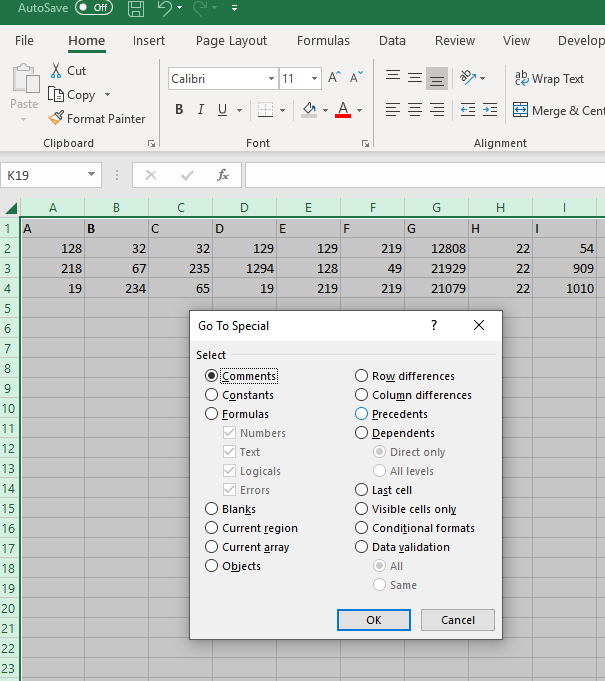The width and height of the screenshot is (605, 681).
Task: Click the Save icon in title bar
Action: [x=136, y=9]
